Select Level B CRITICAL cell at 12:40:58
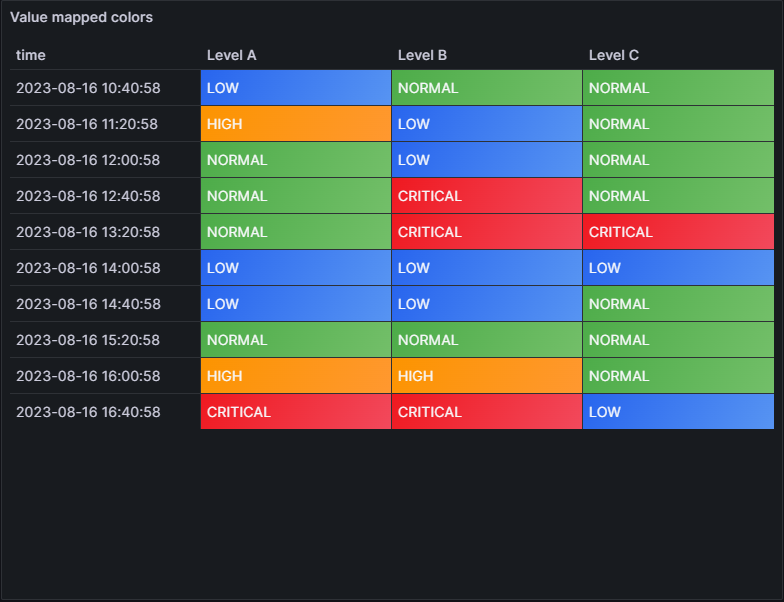Viewport: 784px width, 602px height. click(486, 196)
